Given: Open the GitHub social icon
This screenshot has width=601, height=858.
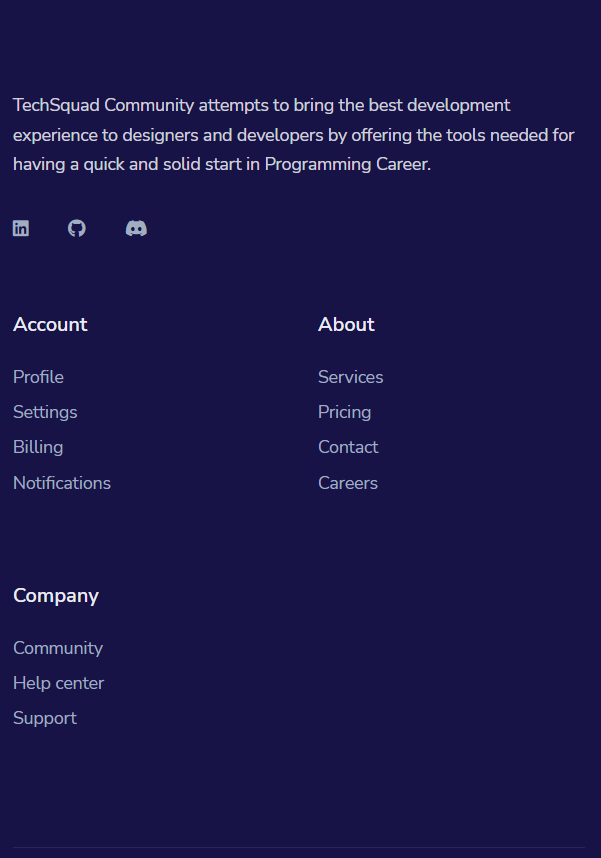Looking at the screenshot, I should 77,228.
